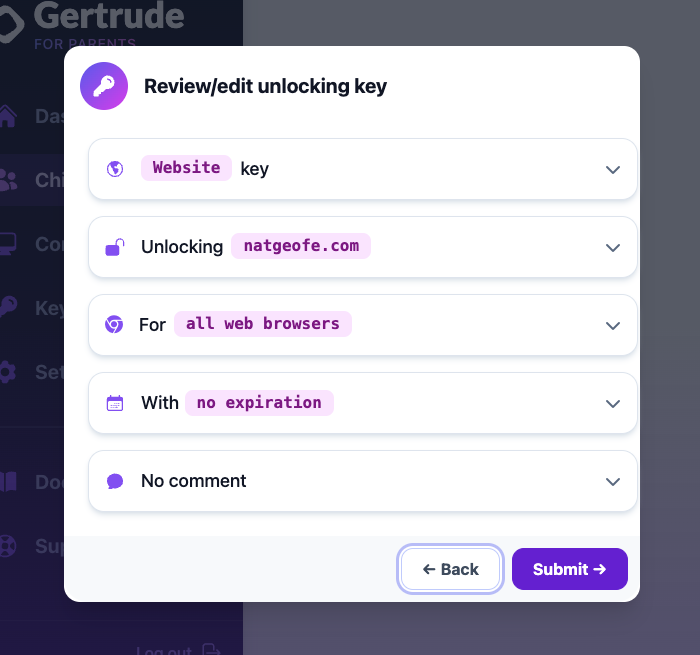Expand the no expiration row chevron

click(x=612, y=404)
